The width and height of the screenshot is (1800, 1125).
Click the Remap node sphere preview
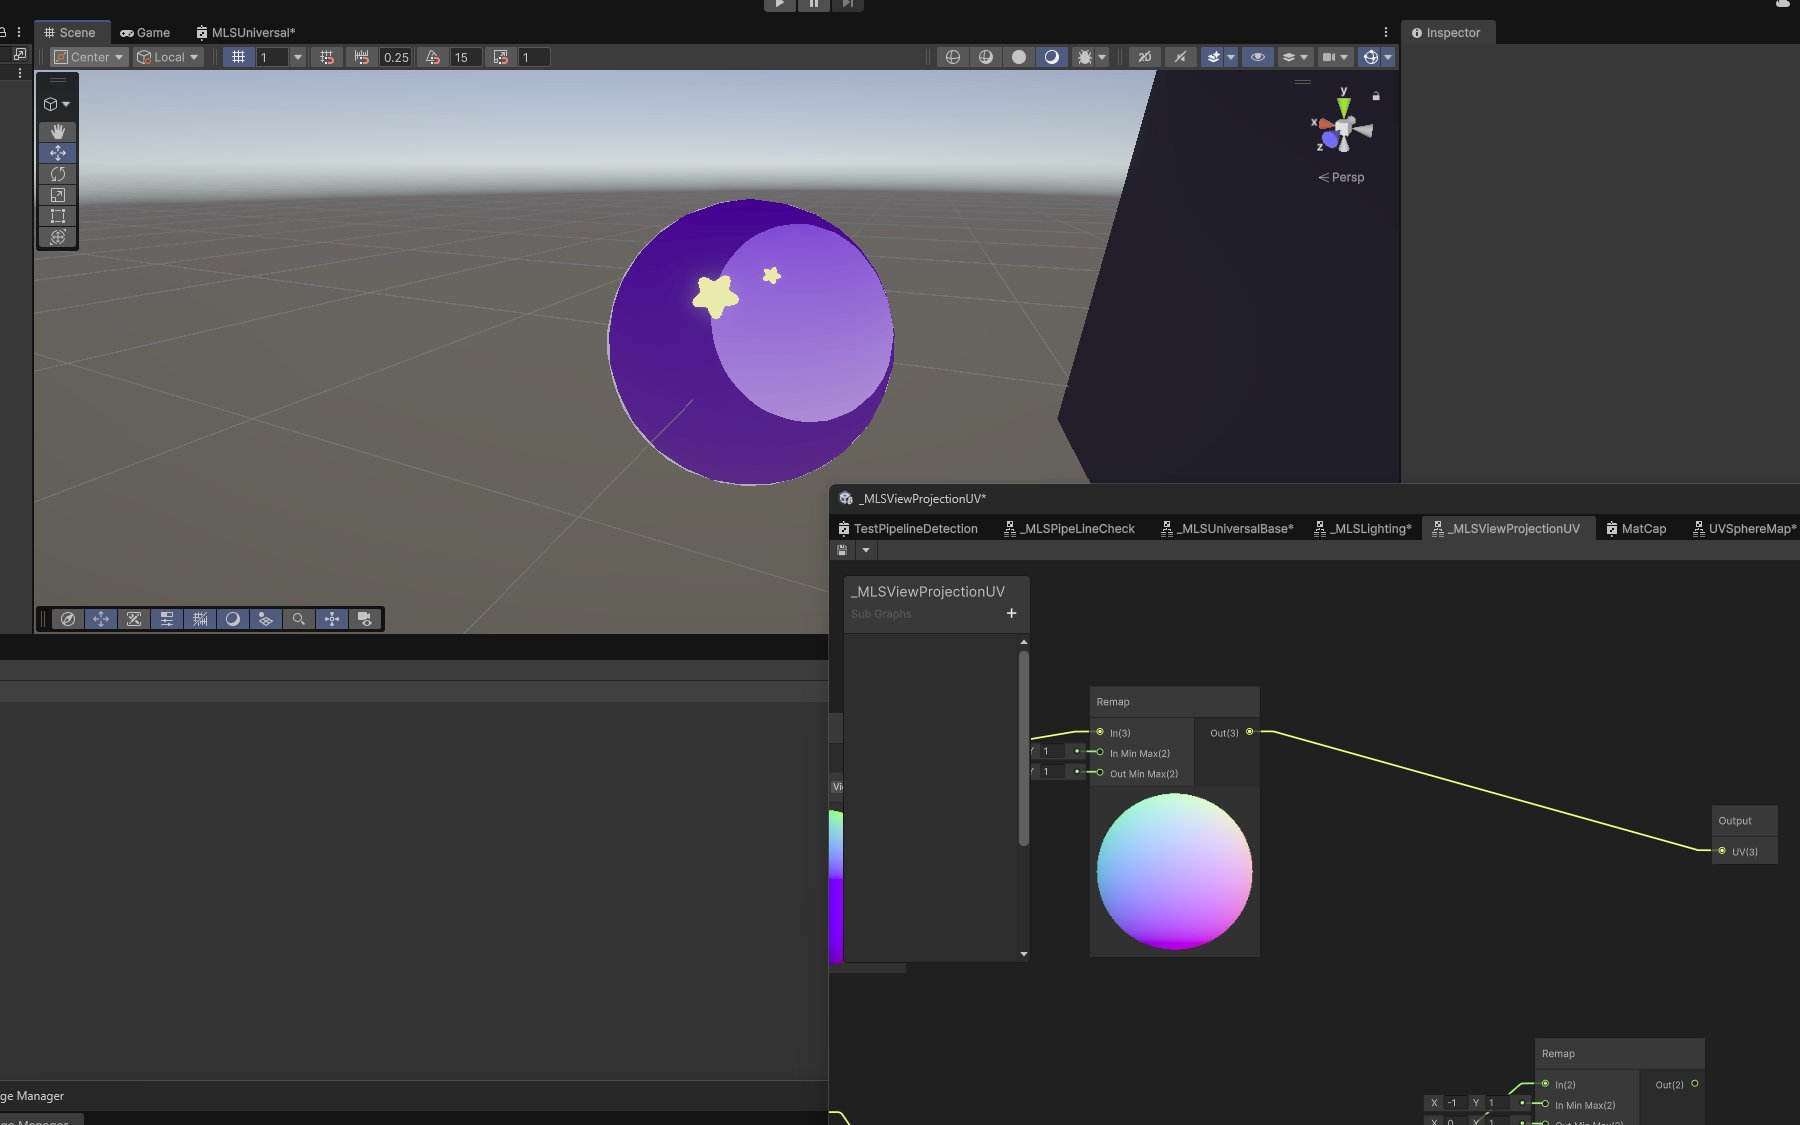(x=1174, y=871)
